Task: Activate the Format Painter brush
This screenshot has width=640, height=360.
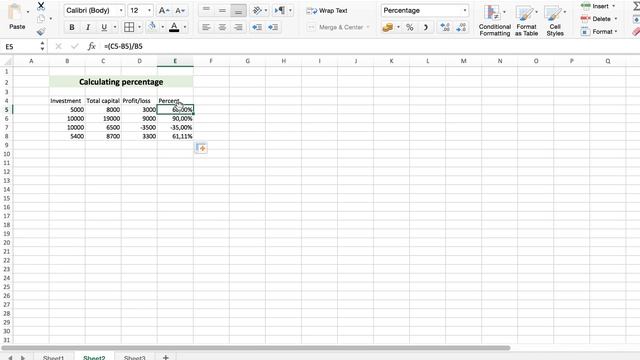Action: [x=41, y=31]
